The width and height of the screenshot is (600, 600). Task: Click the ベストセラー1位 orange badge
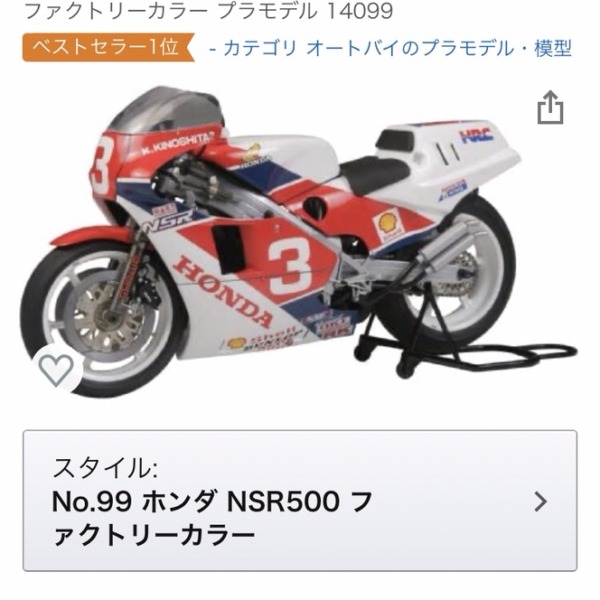tap(108, 47)
